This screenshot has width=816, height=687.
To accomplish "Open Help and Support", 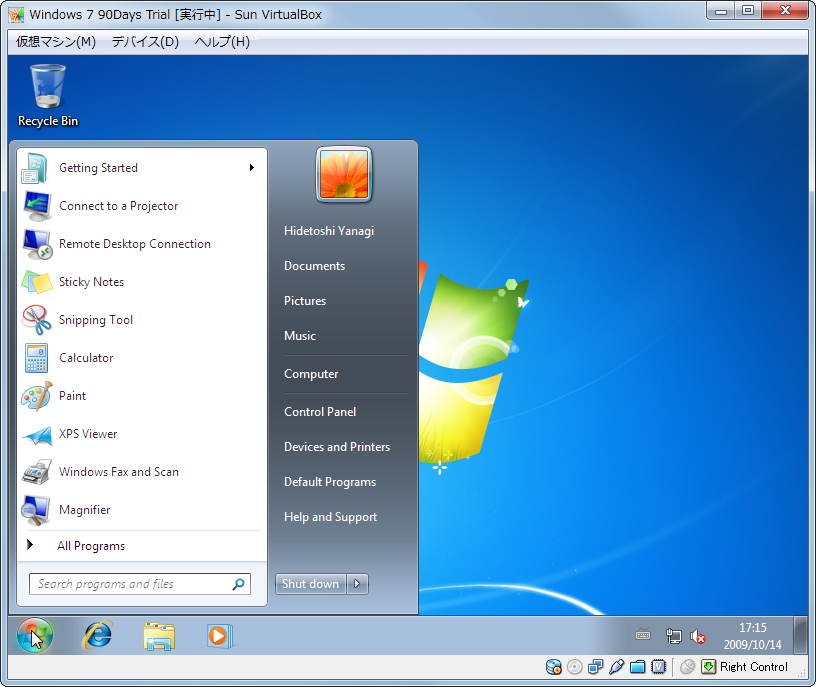I will [330, 516].
